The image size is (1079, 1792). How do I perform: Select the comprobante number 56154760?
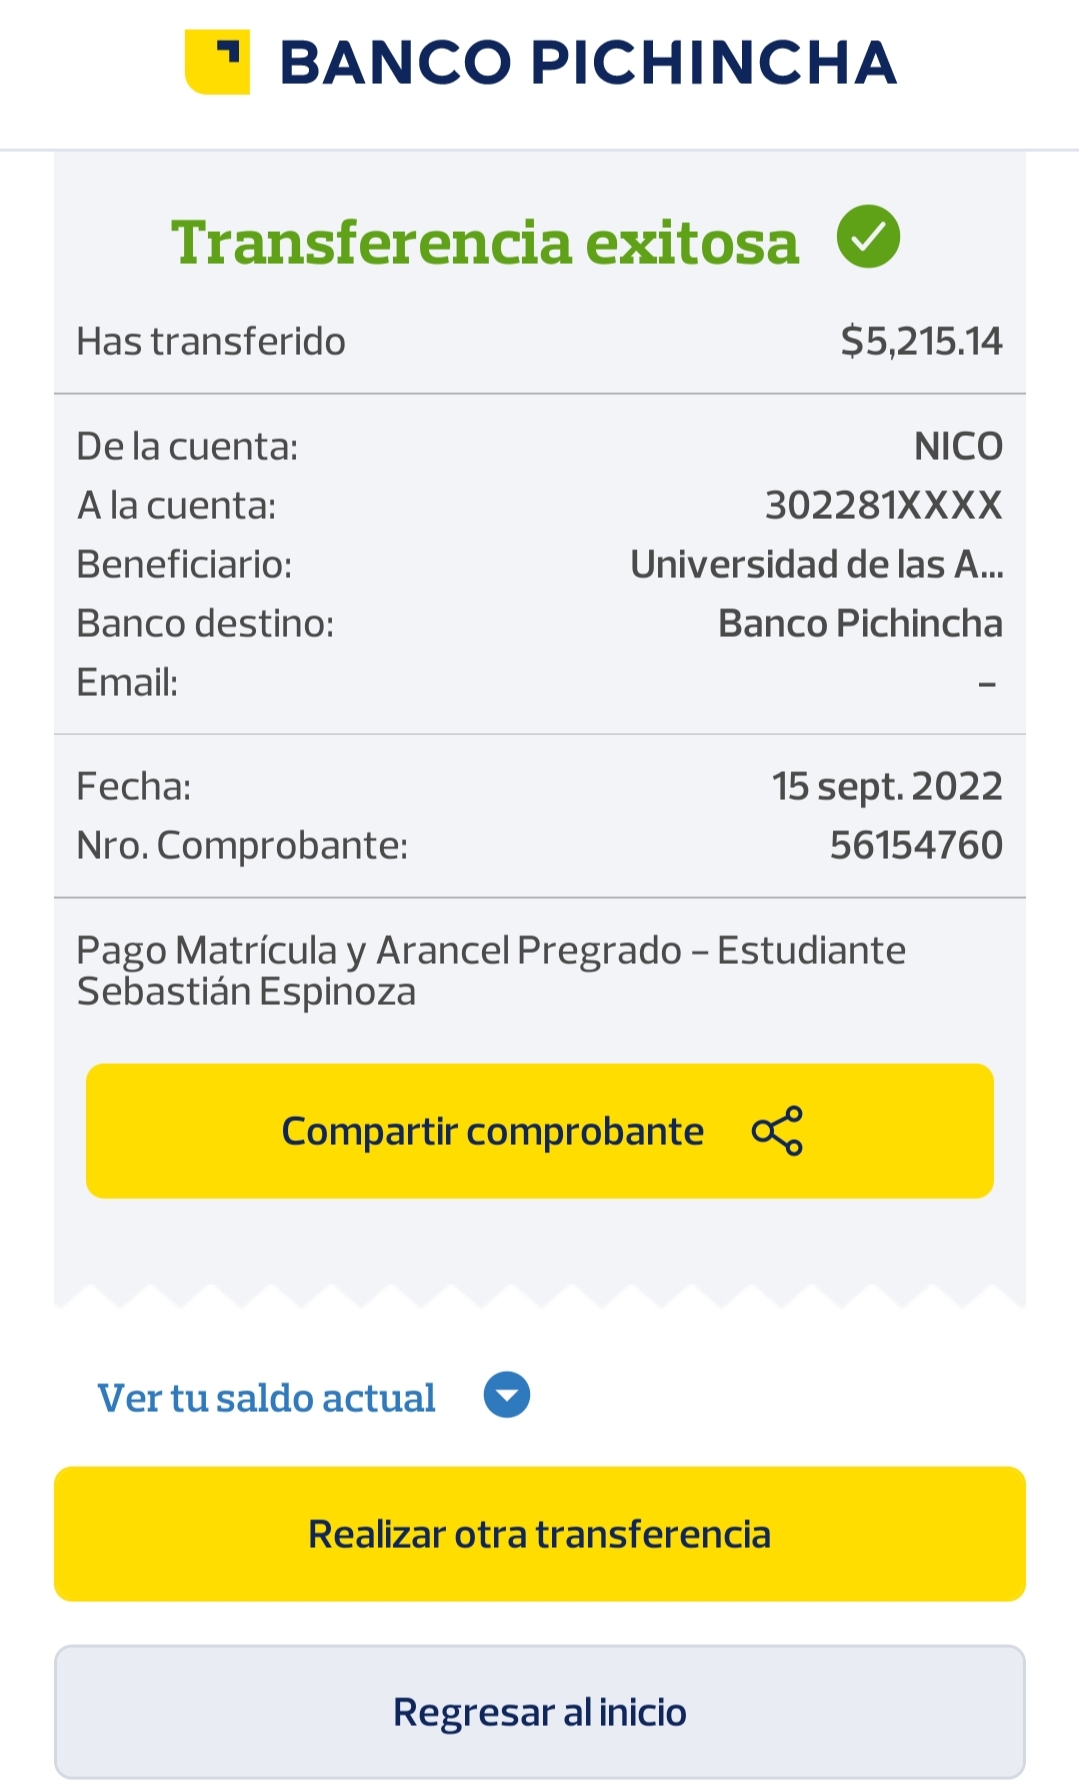click(x=916, y=846)
